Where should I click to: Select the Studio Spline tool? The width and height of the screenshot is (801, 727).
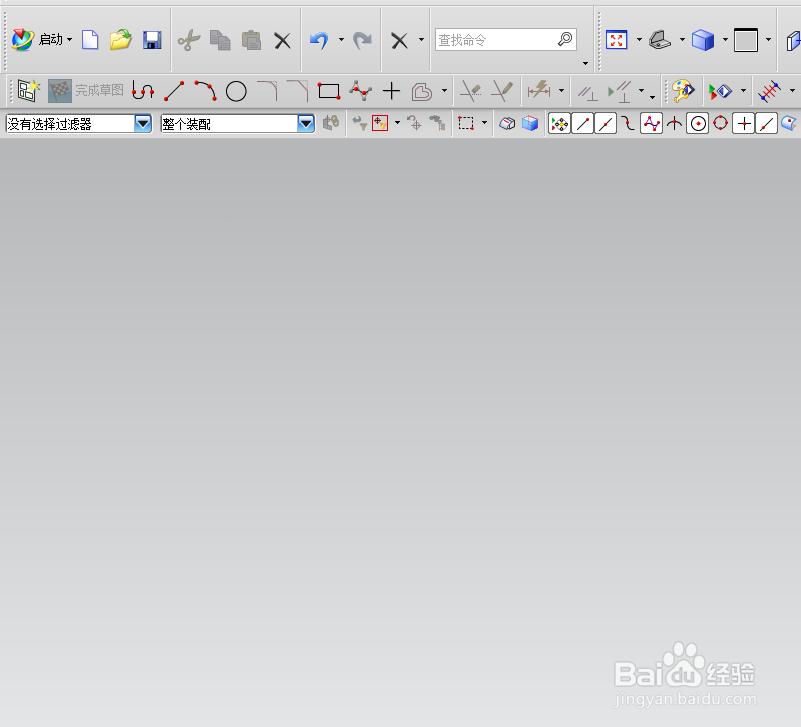click(x=361, y=91)
